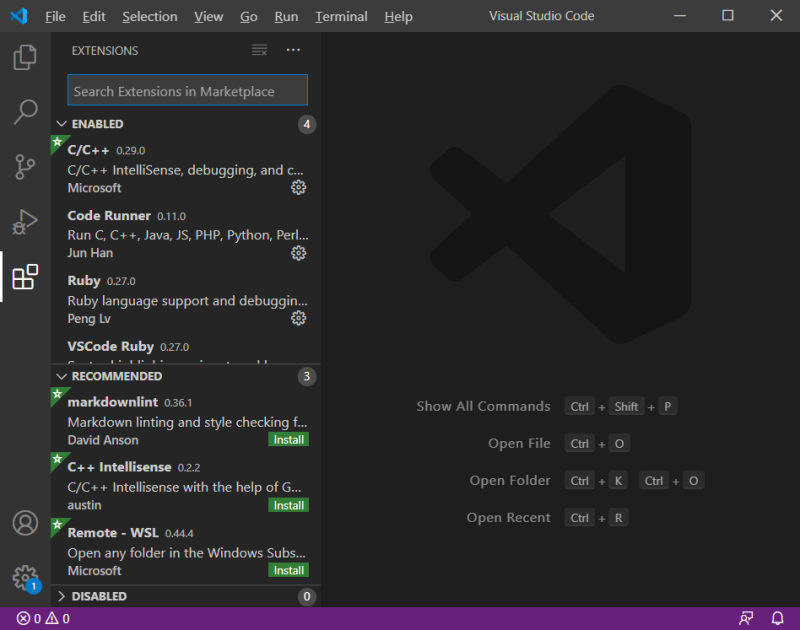Install the C++ Intellisense extension
Viewport: 800px width, 630px height.
(288, 506)
